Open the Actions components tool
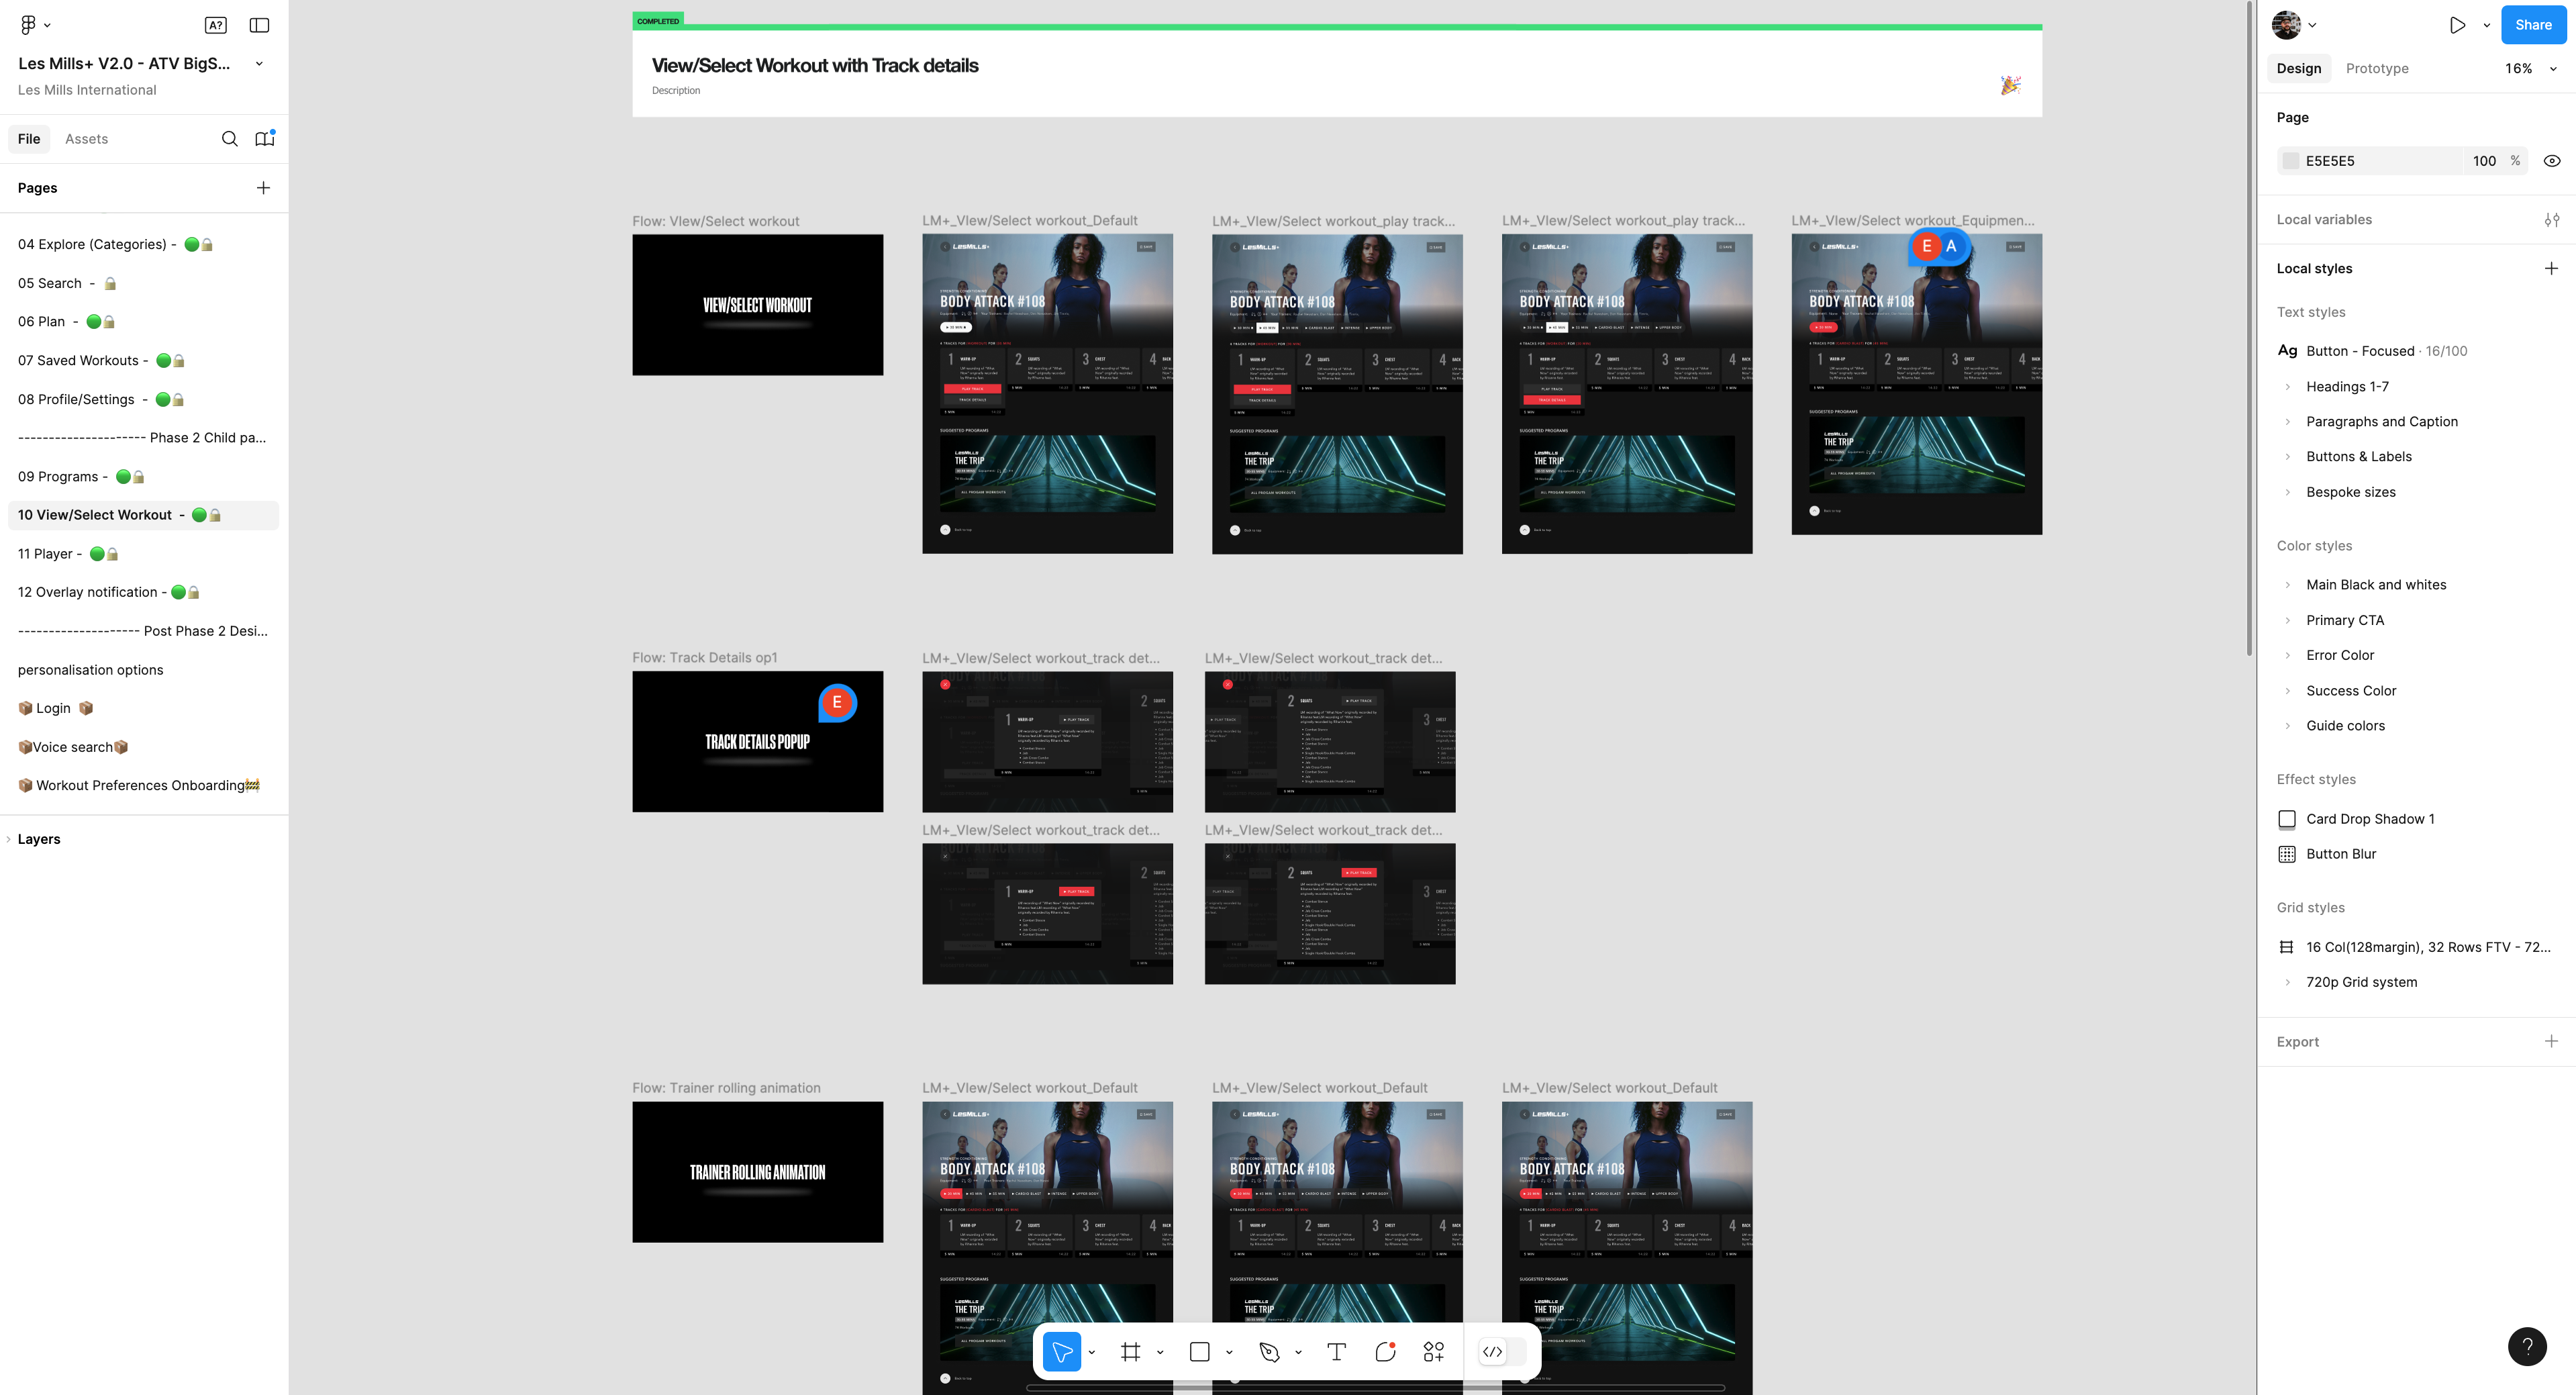Image resolution: width=2576 pixels, height=1395 pixels. coord(1433,1352)
